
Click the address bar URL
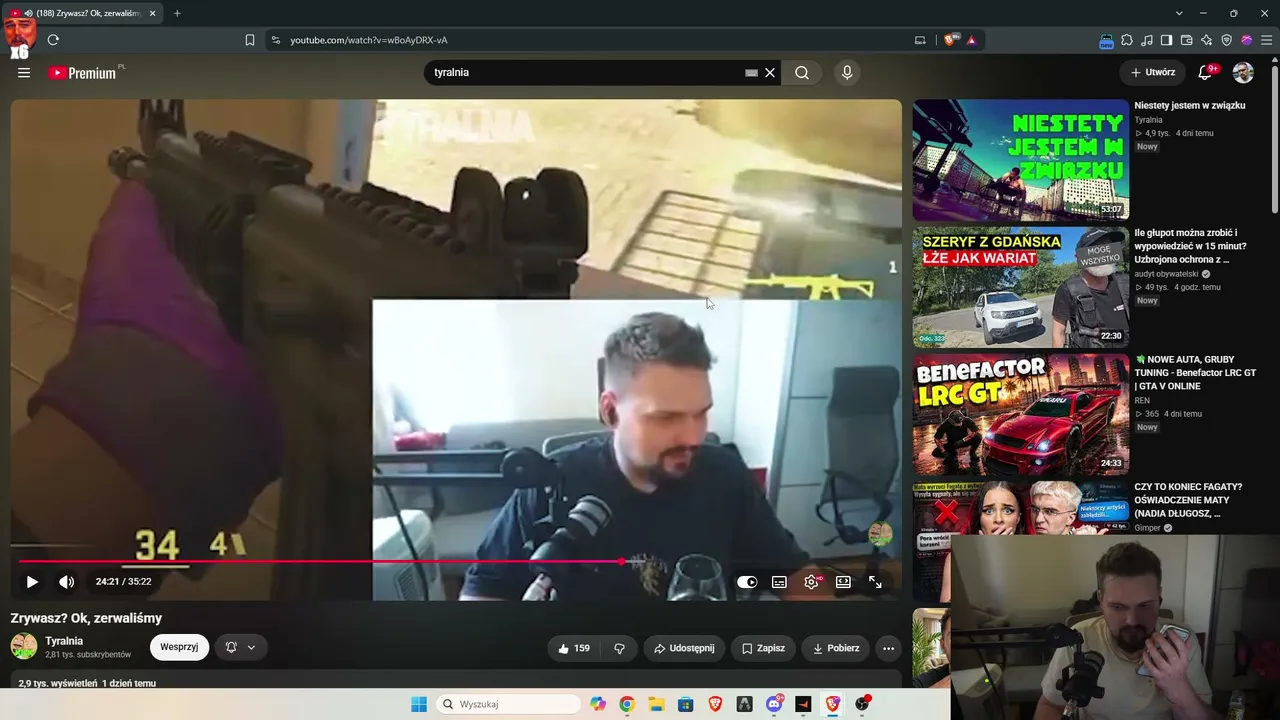click(x=369, y=40)
